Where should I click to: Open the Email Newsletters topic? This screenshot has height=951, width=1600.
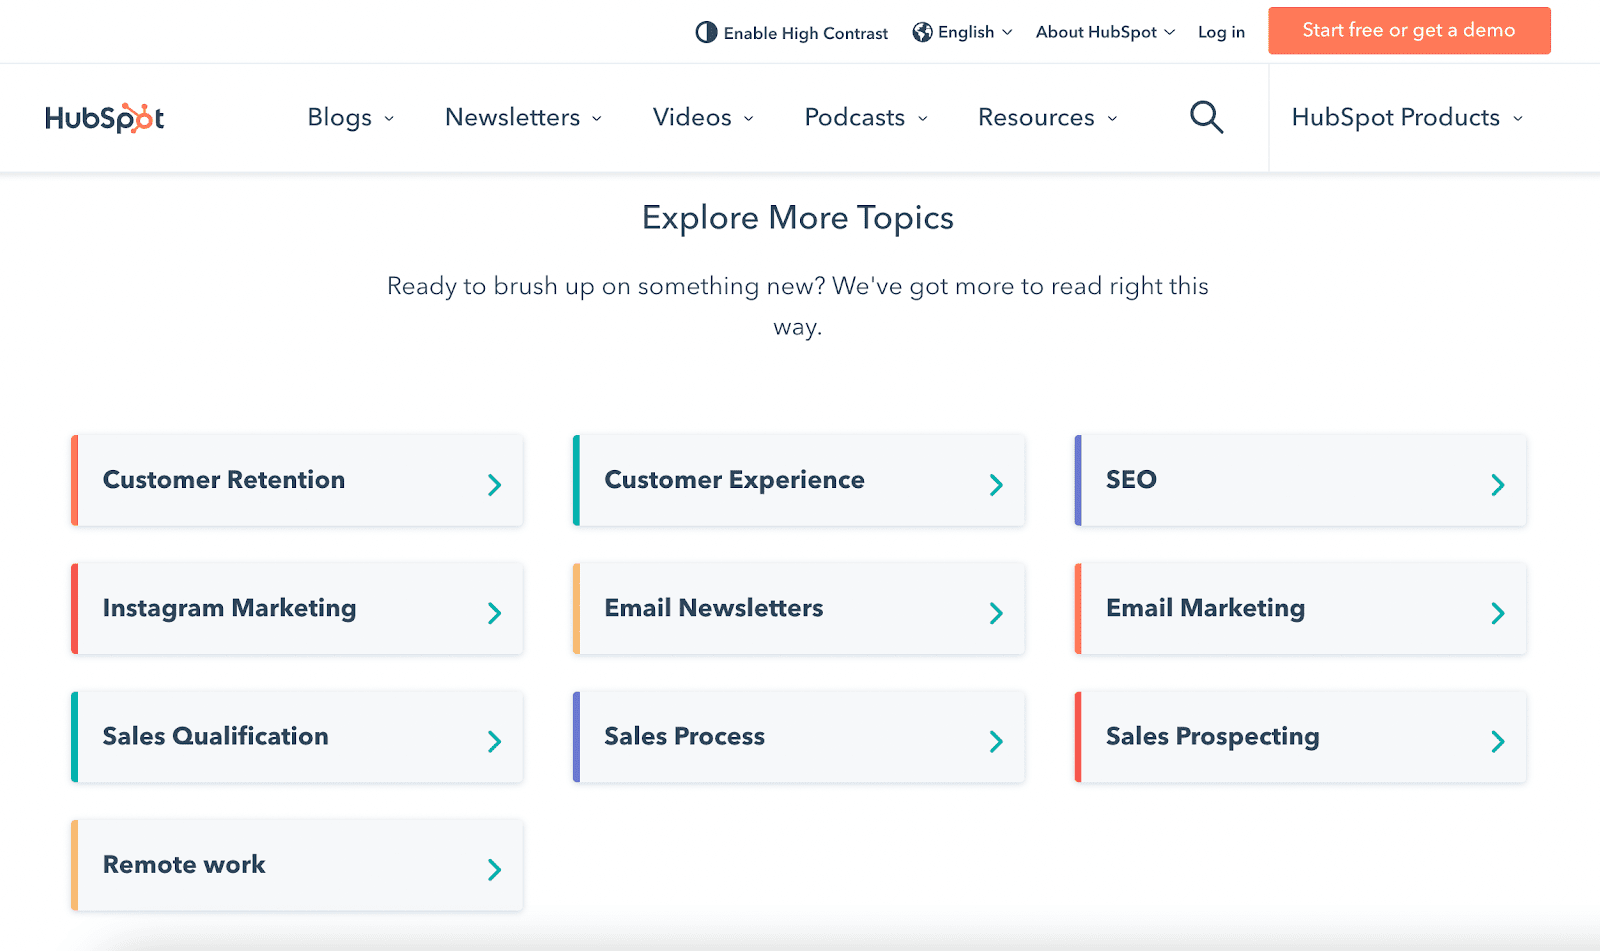click(x=799, y=608)
